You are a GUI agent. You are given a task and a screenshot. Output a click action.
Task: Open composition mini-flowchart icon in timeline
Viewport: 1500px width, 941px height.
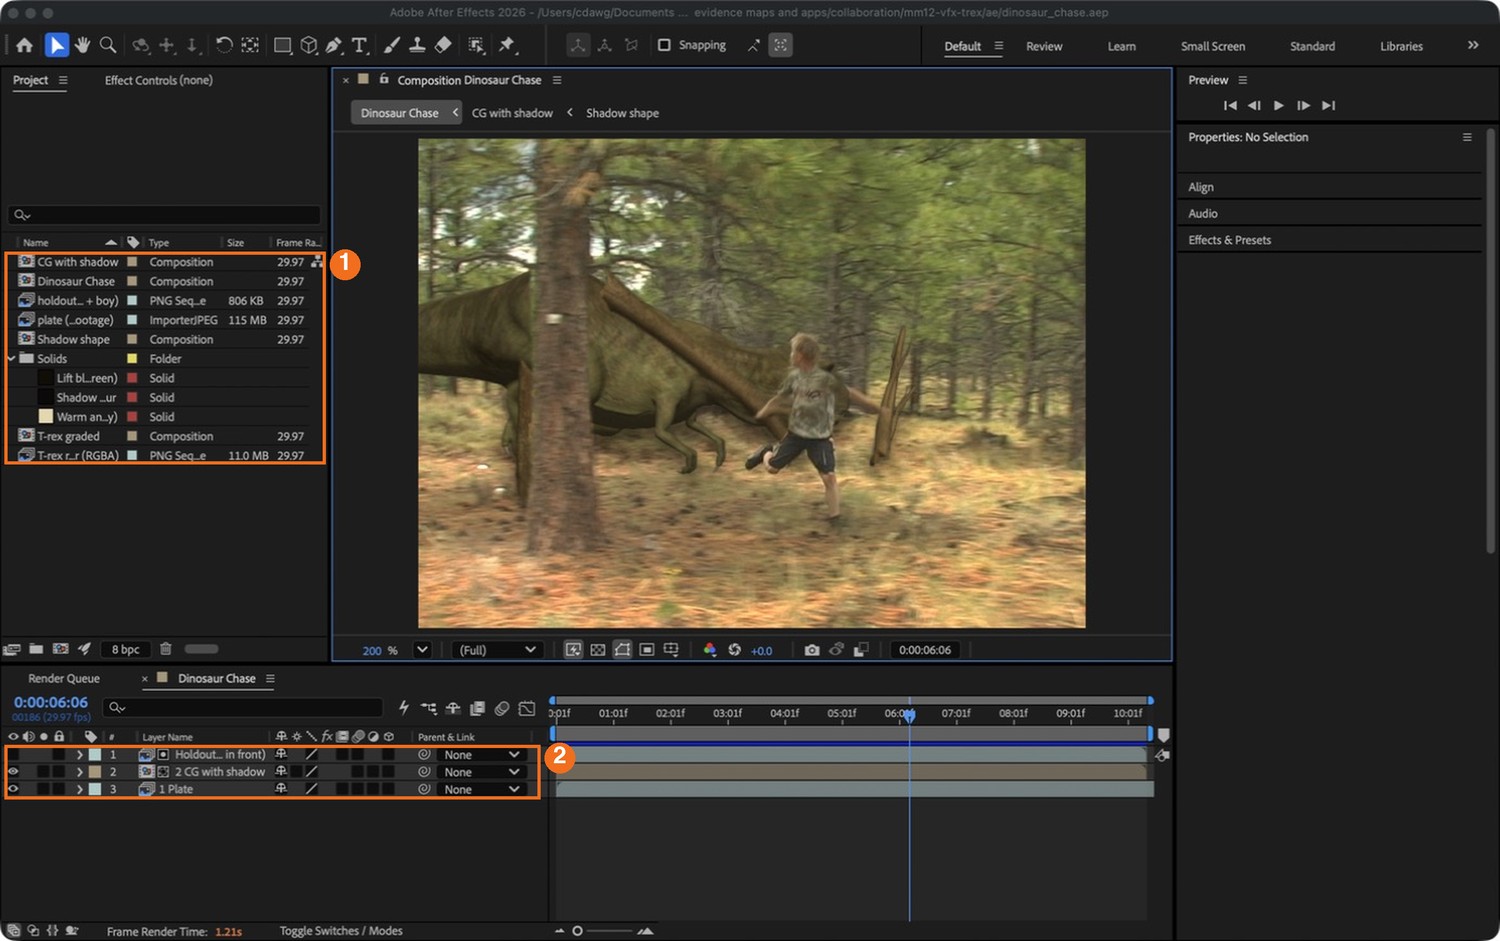click(x=429, y=708)
